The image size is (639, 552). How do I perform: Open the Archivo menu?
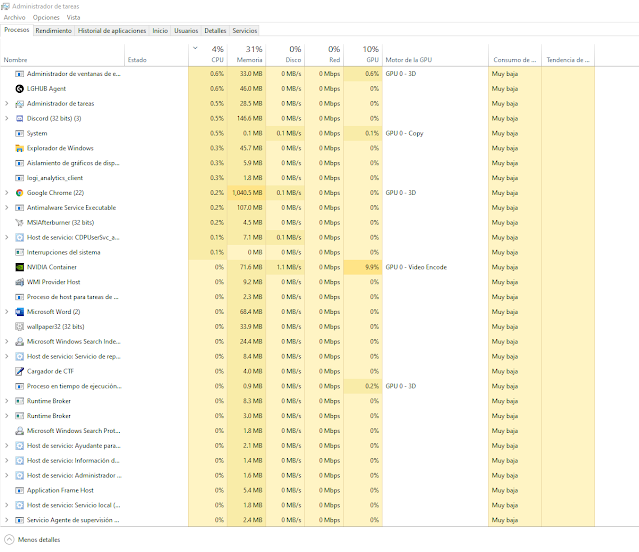(14, 18)
